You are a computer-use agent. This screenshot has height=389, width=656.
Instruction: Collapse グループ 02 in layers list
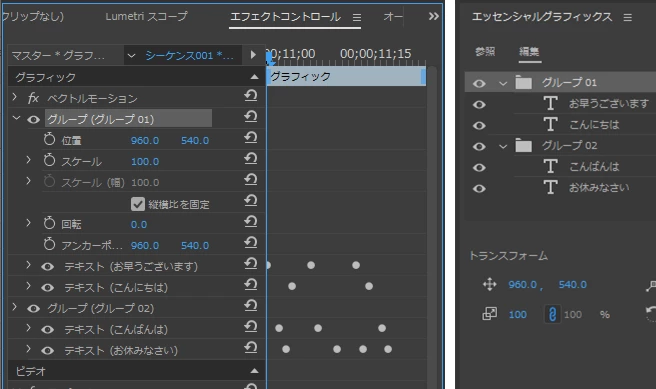[503, 146]
